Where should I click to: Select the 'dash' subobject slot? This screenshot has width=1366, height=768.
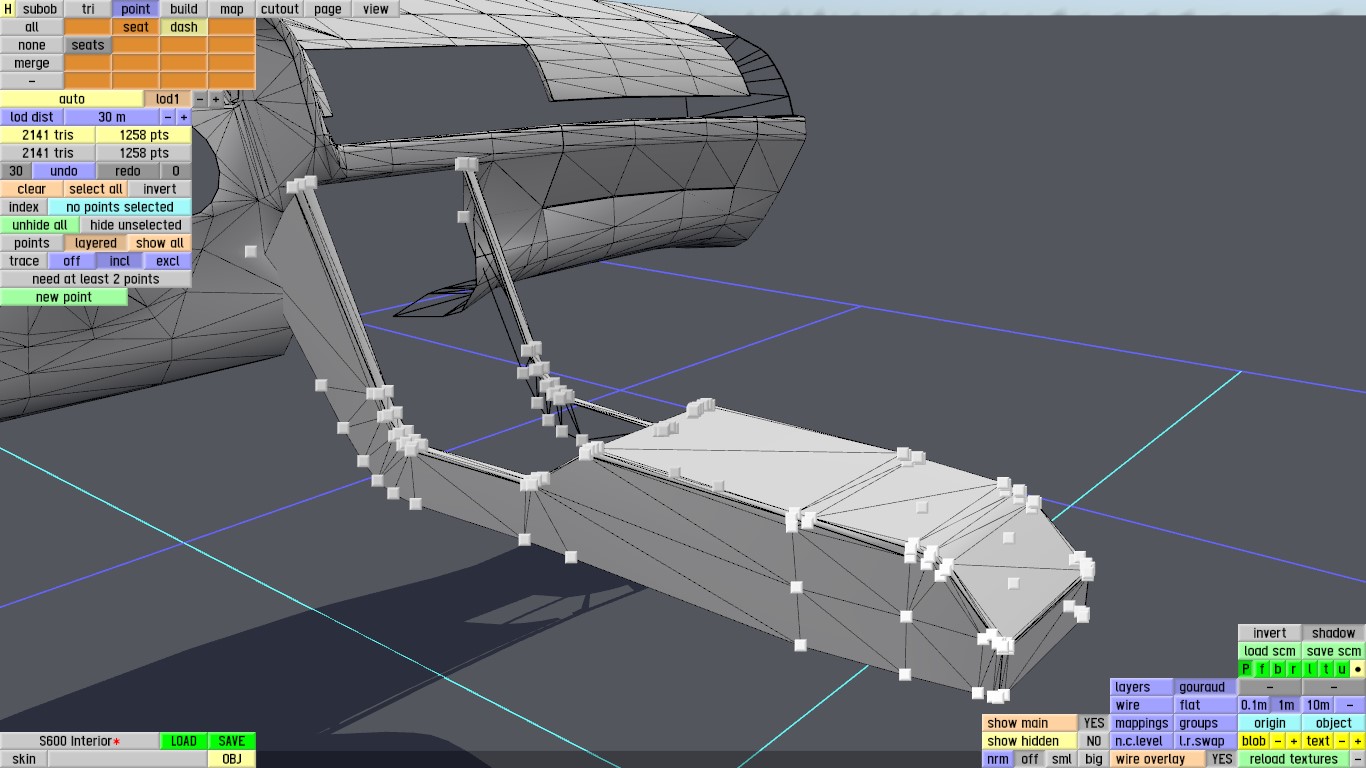pos(184,27)
